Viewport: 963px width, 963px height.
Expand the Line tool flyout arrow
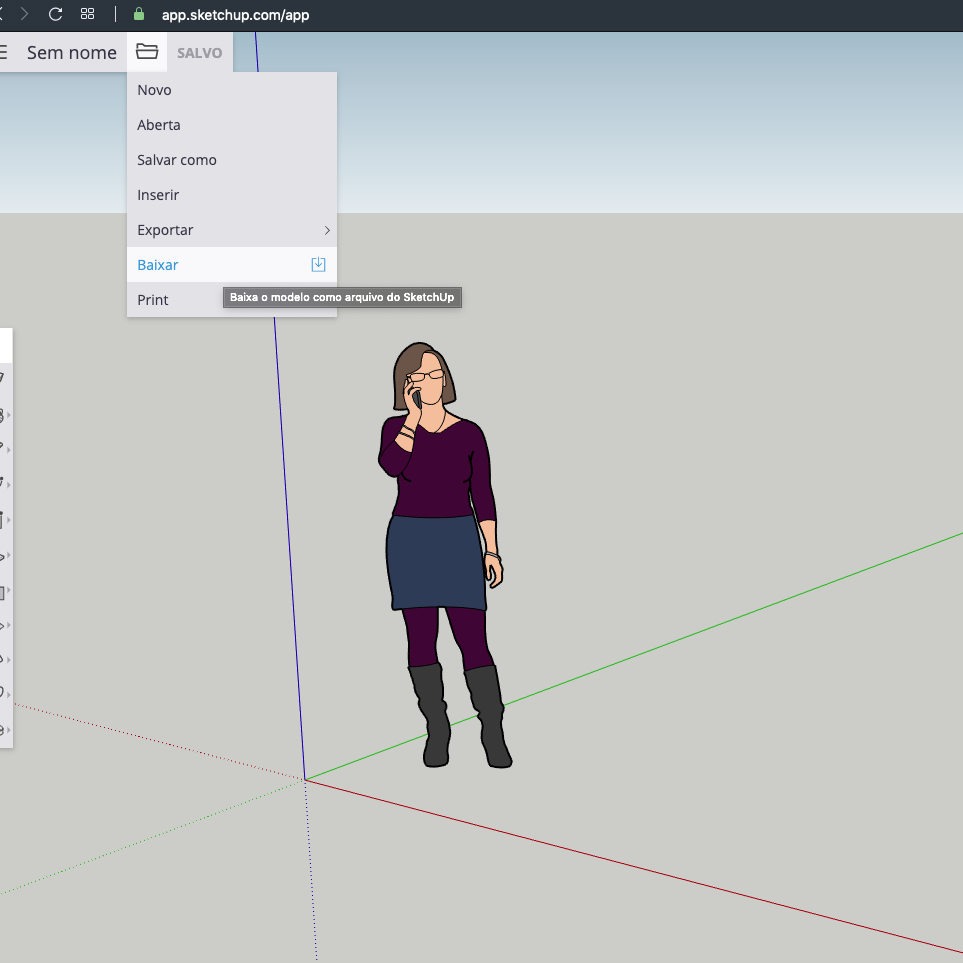[x=9, y=449]
